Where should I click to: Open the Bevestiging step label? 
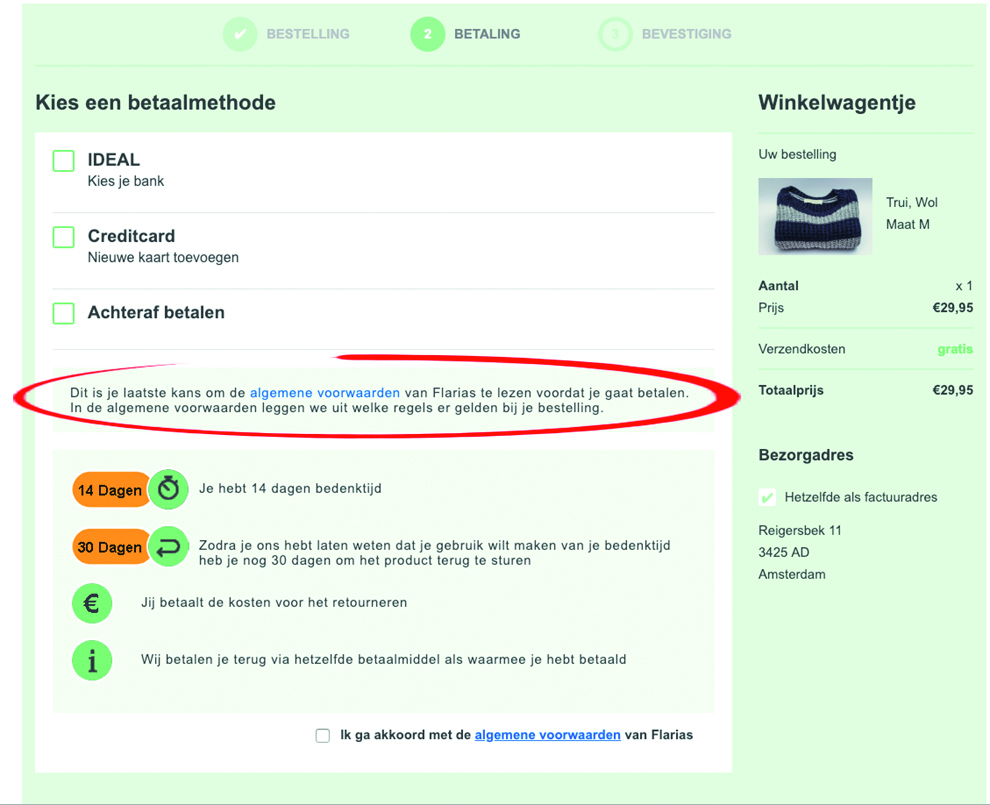pyautogui.click(x=686, y=34)
